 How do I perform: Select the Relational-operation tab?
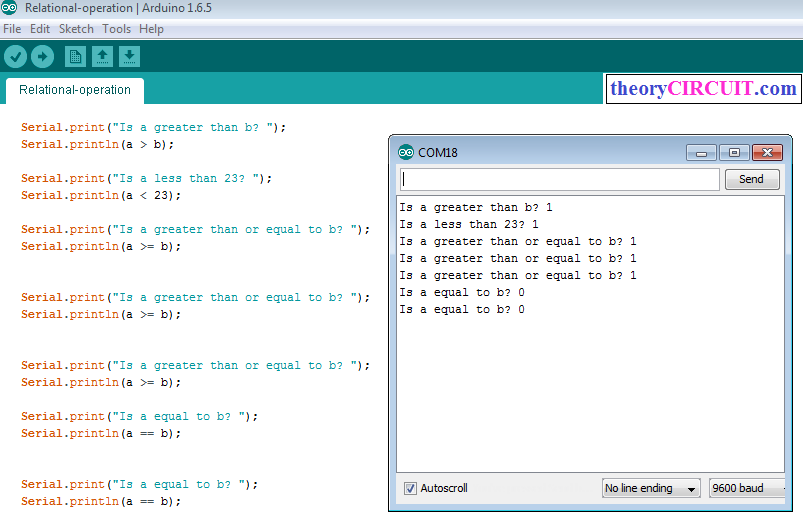75,90
